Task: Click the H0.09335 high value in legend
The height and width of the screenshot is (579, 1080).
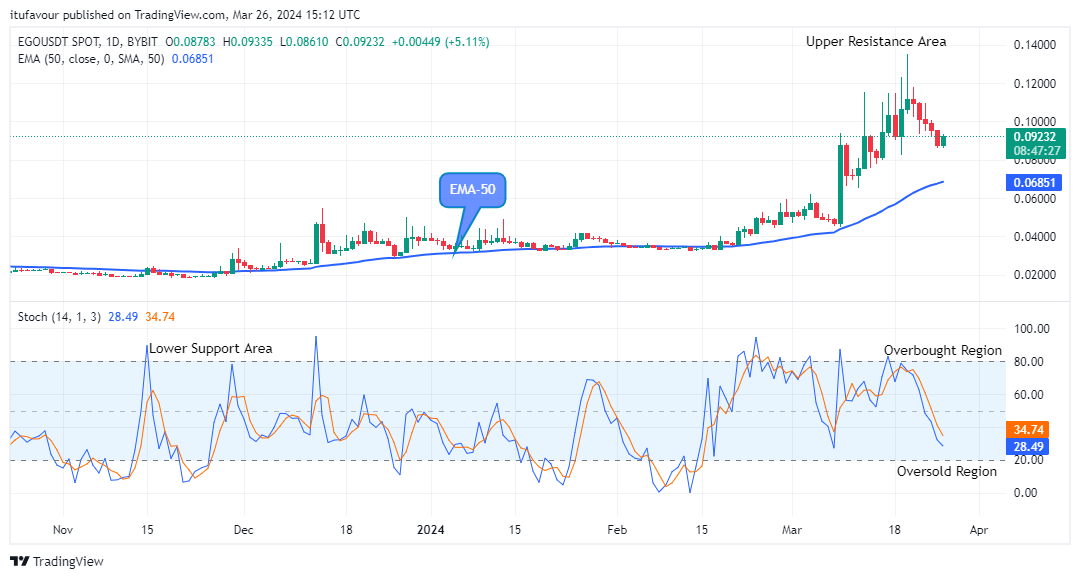Action: click(x=248, y=42)
